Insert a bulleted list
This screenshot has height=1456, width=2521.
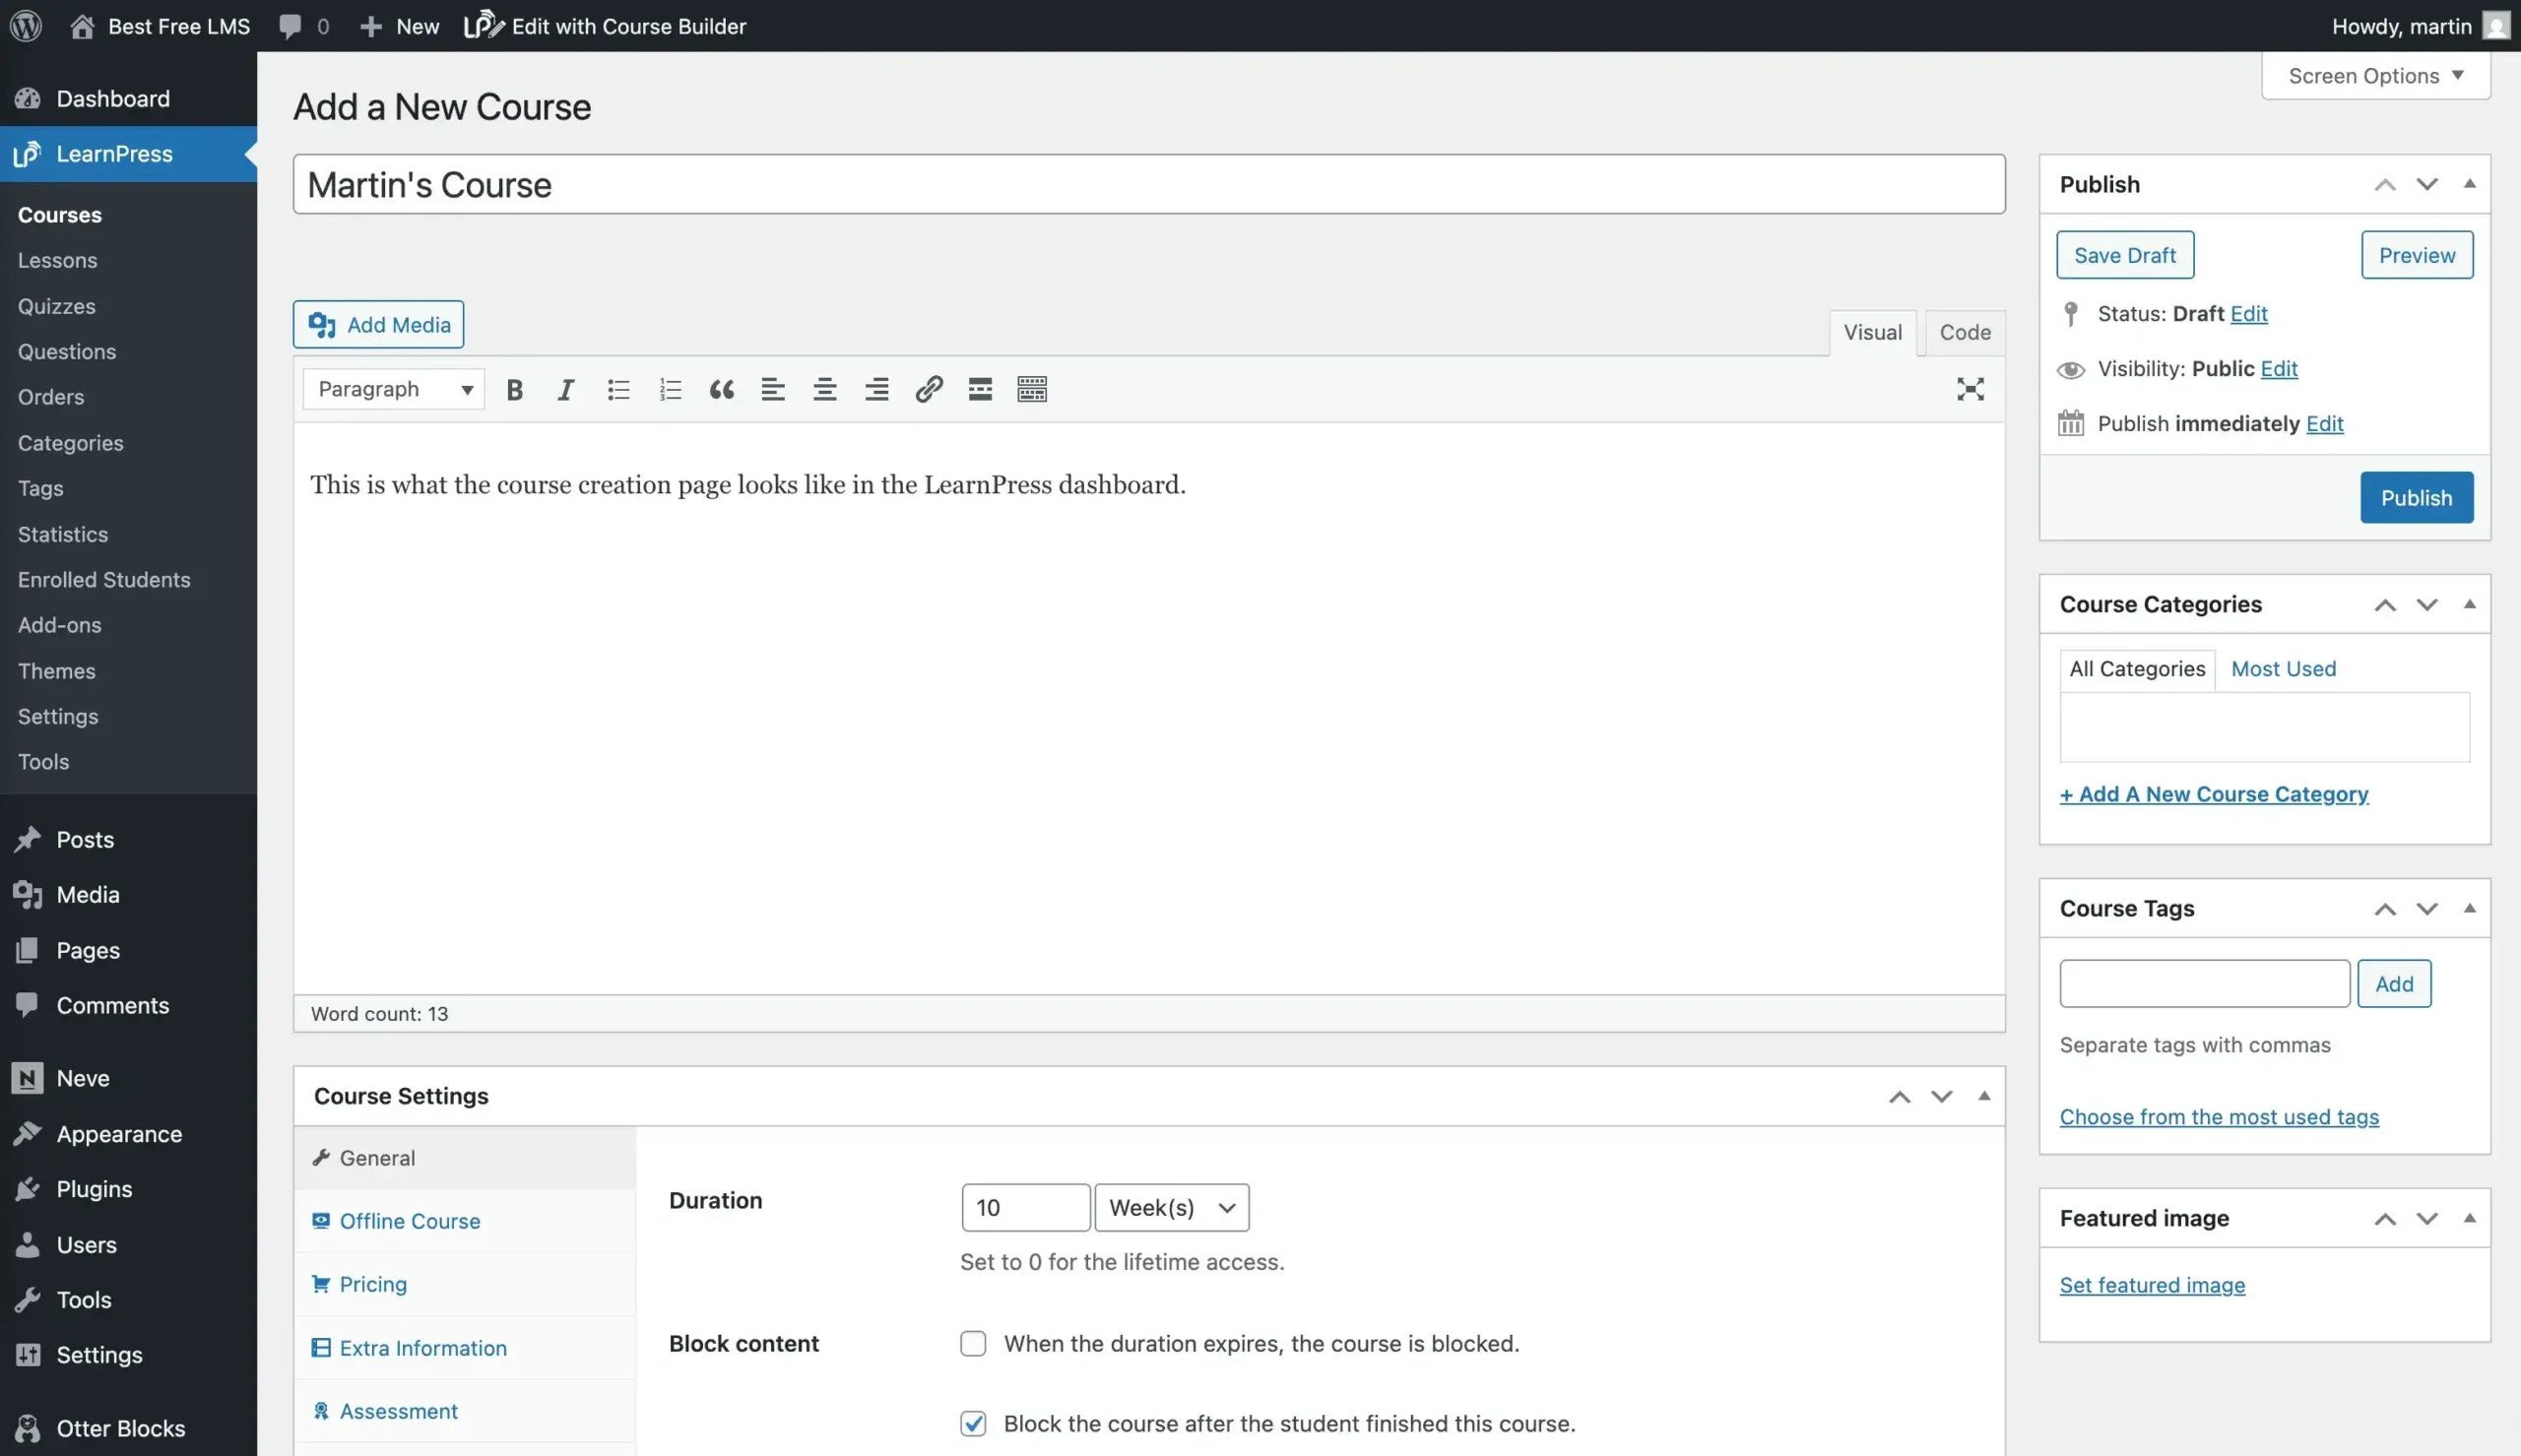[618, 389]
